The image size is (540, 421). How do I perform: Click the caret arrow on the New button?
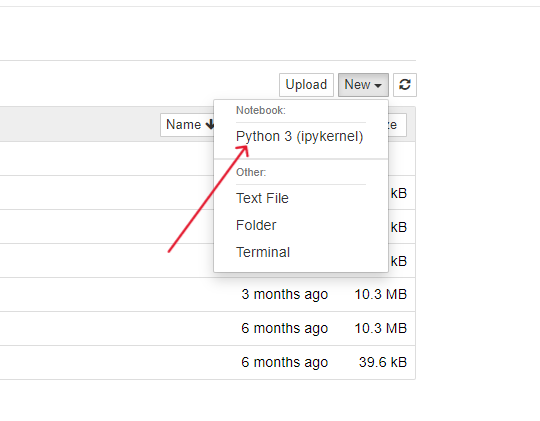click(x=378, y=85)
